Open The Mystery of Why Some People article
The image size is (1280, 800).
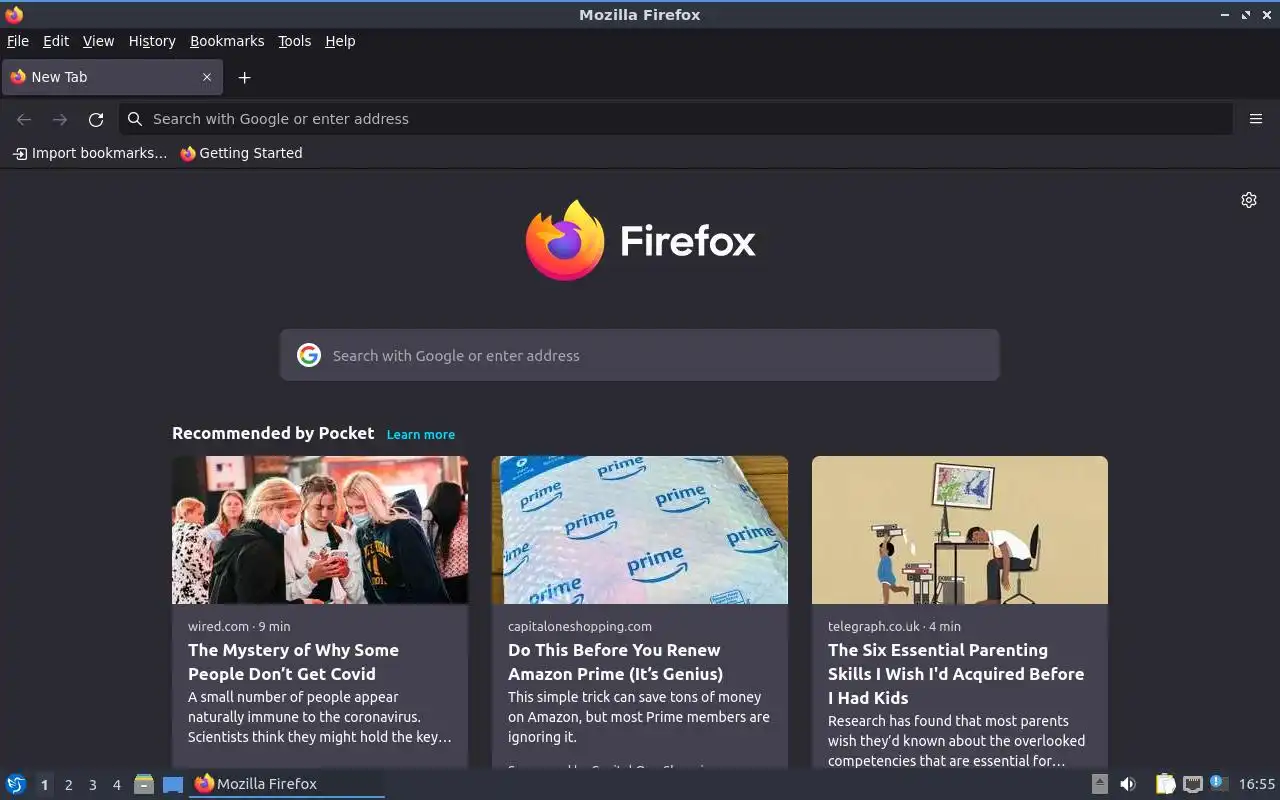(x=293, y=662)
